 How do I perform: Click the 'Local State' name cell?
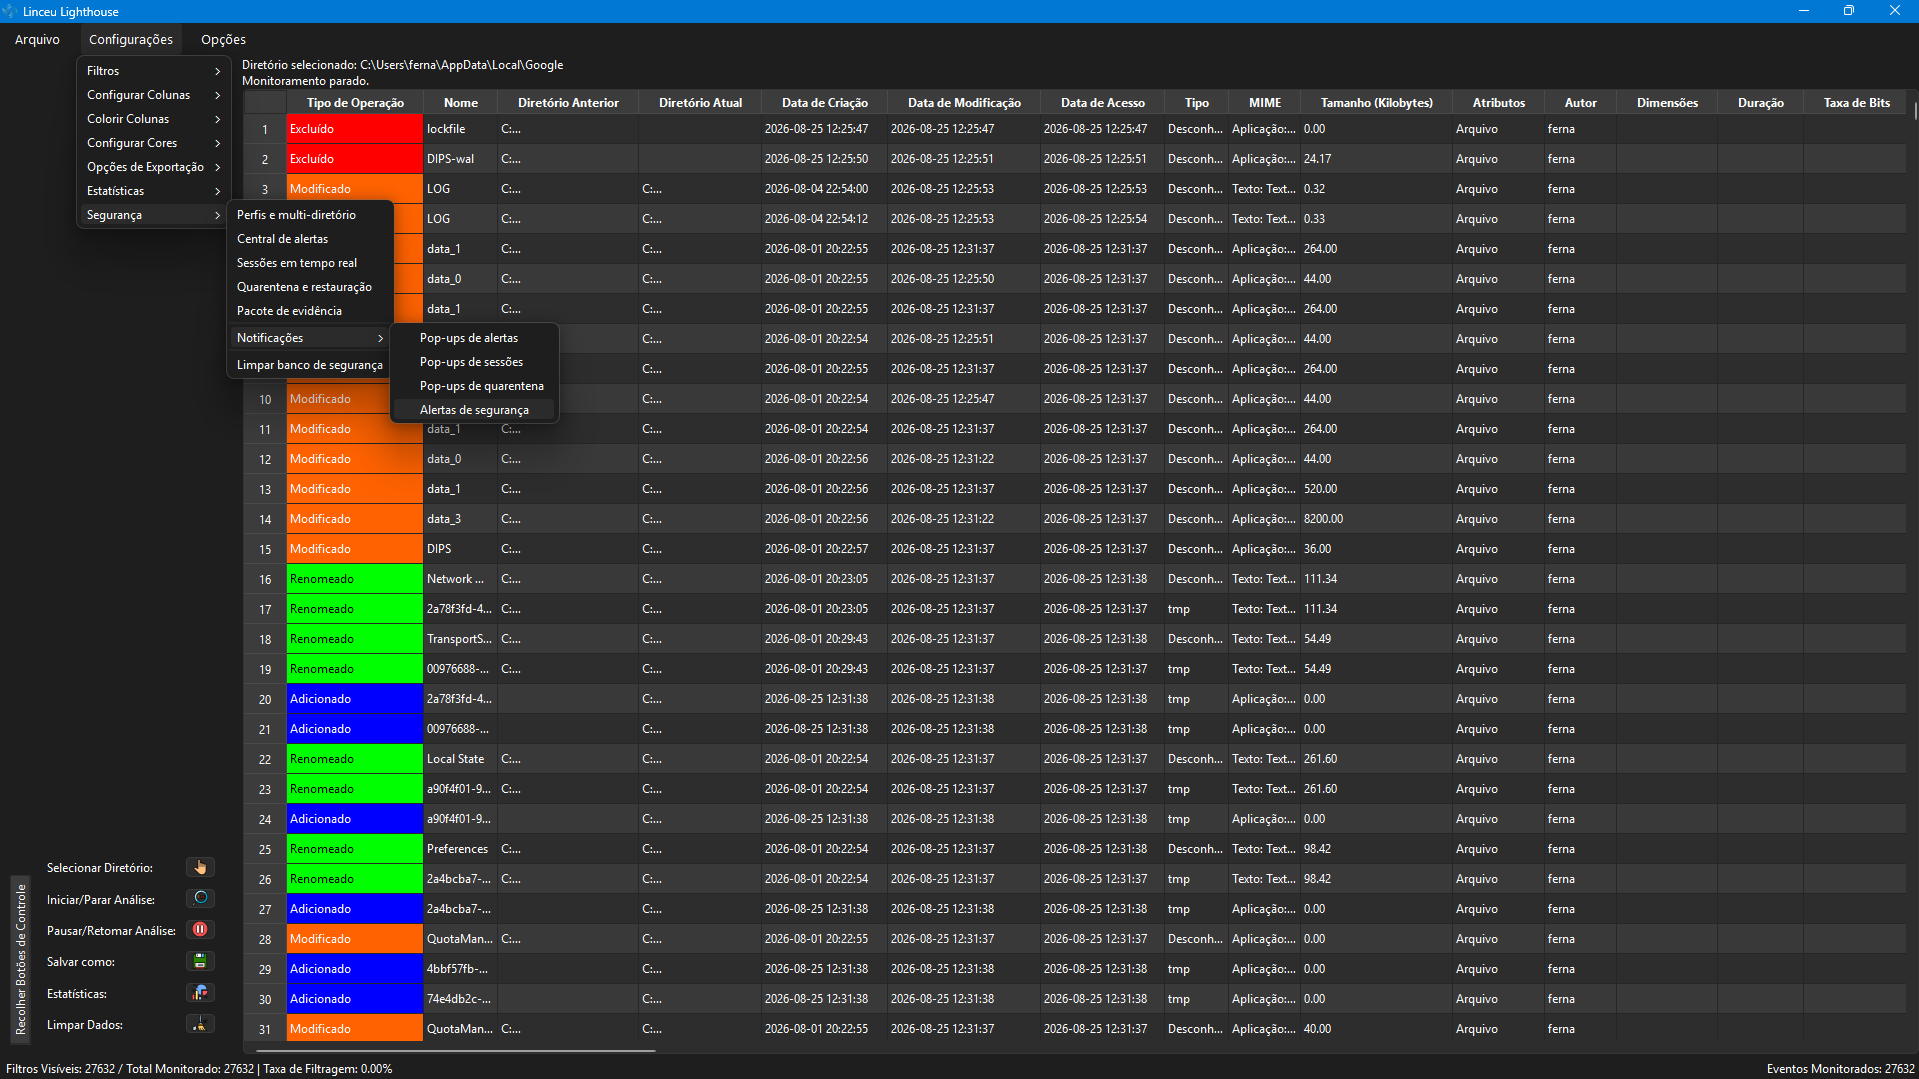pyautogui.click(x=460, y=759)
